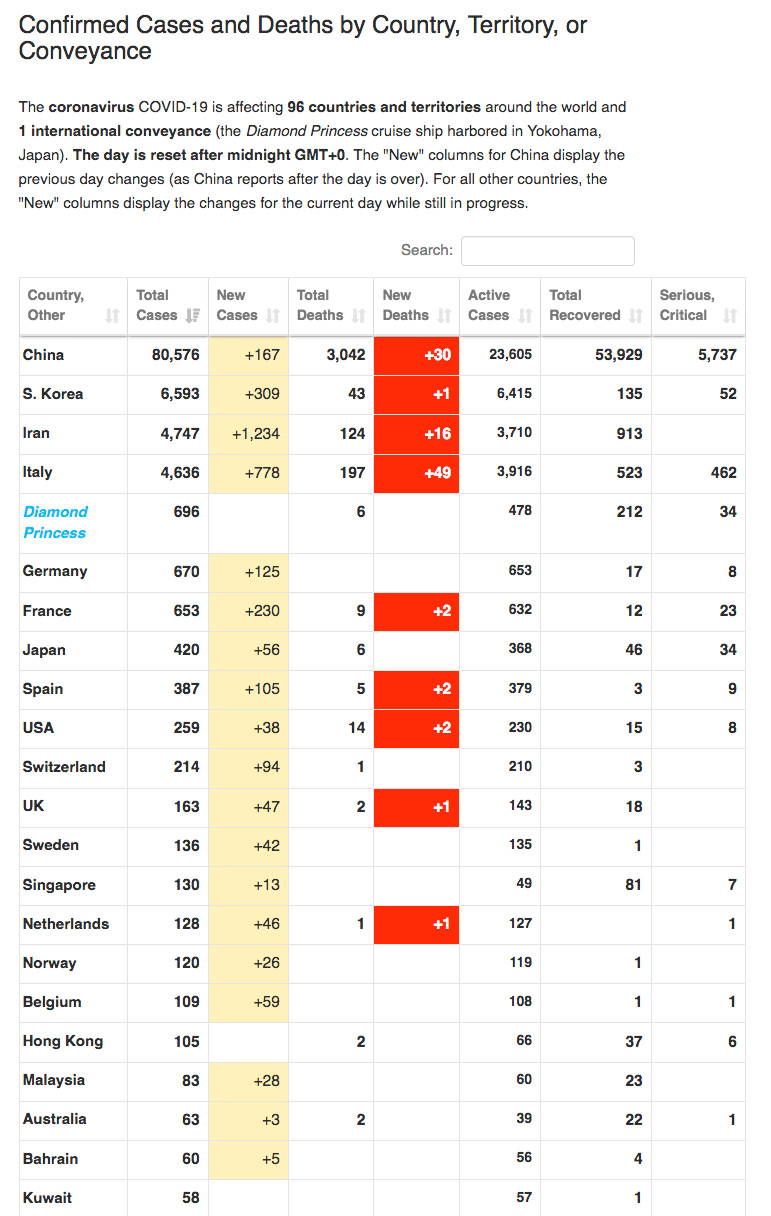
Task: Select the UK row name
Action: point(34,806)
